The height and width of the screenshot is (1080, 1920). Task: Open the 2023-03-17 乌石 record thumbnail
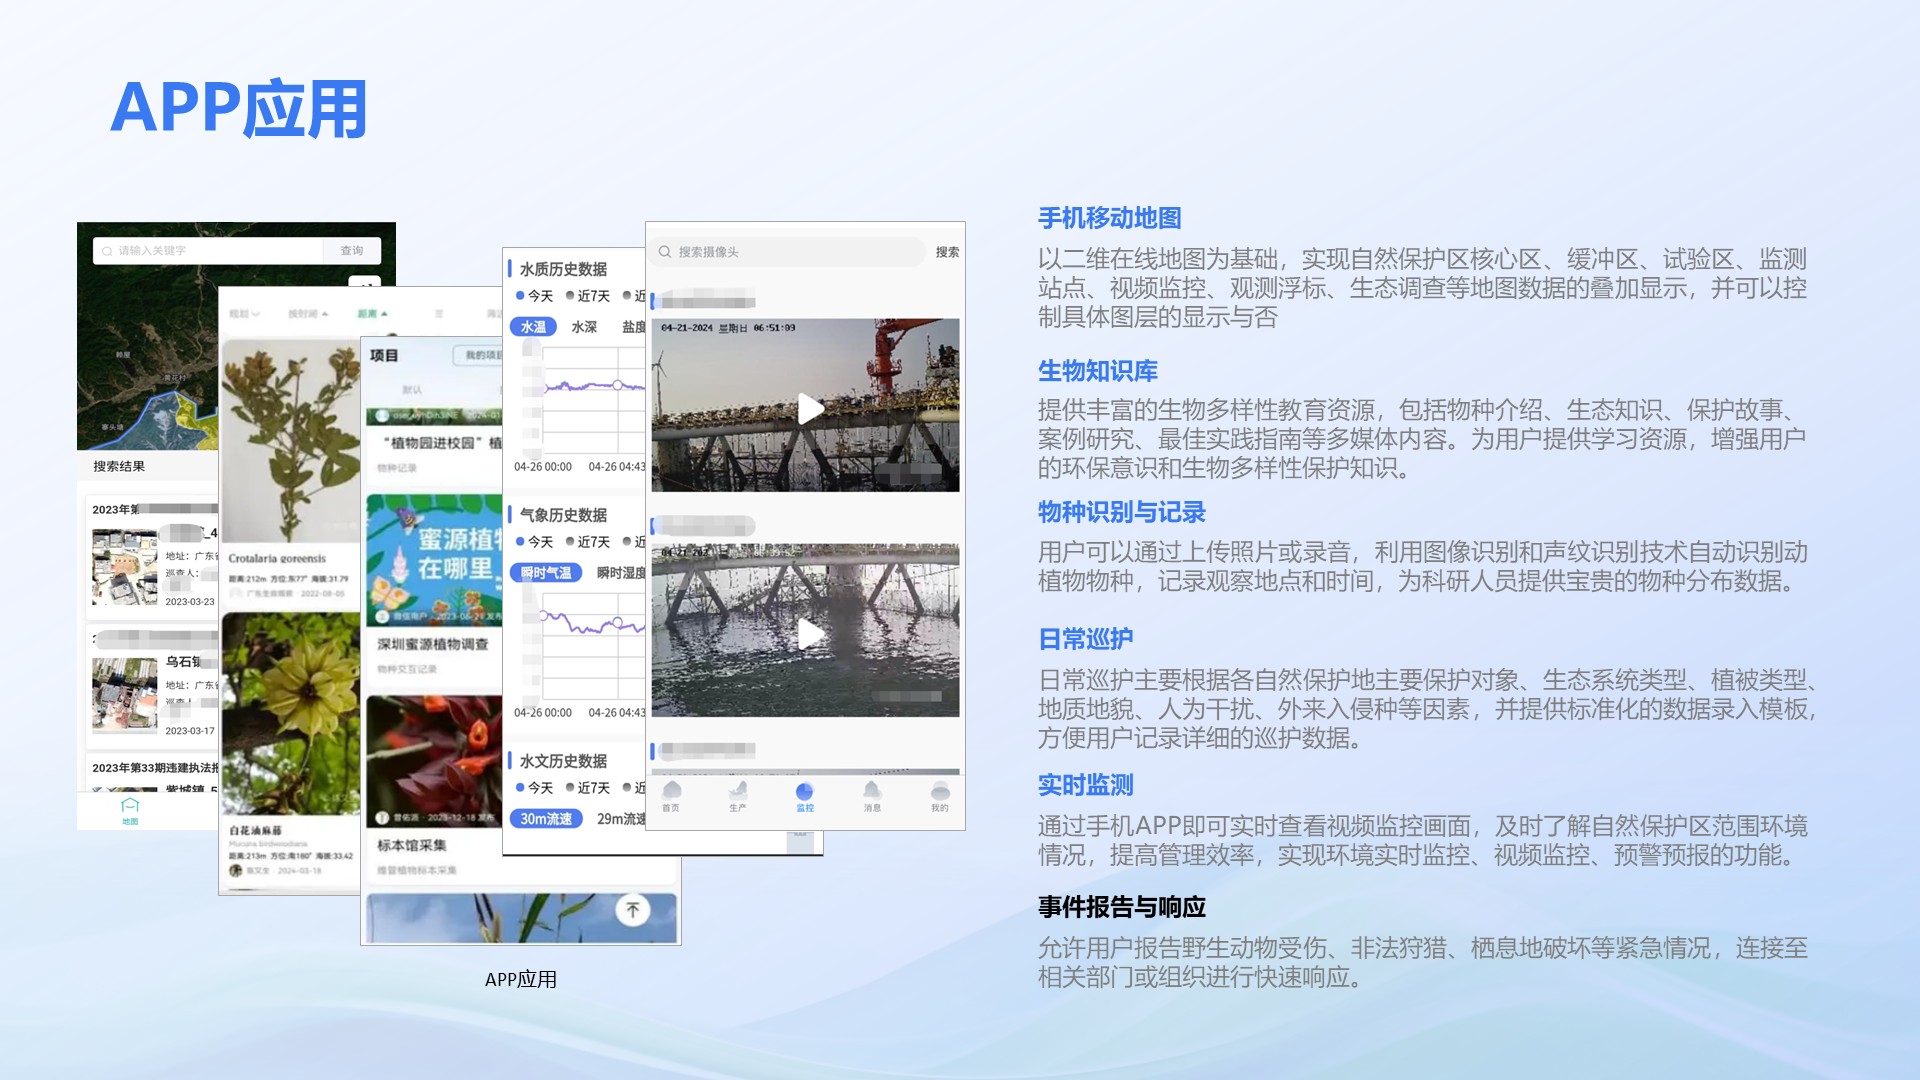pos(125,696)
